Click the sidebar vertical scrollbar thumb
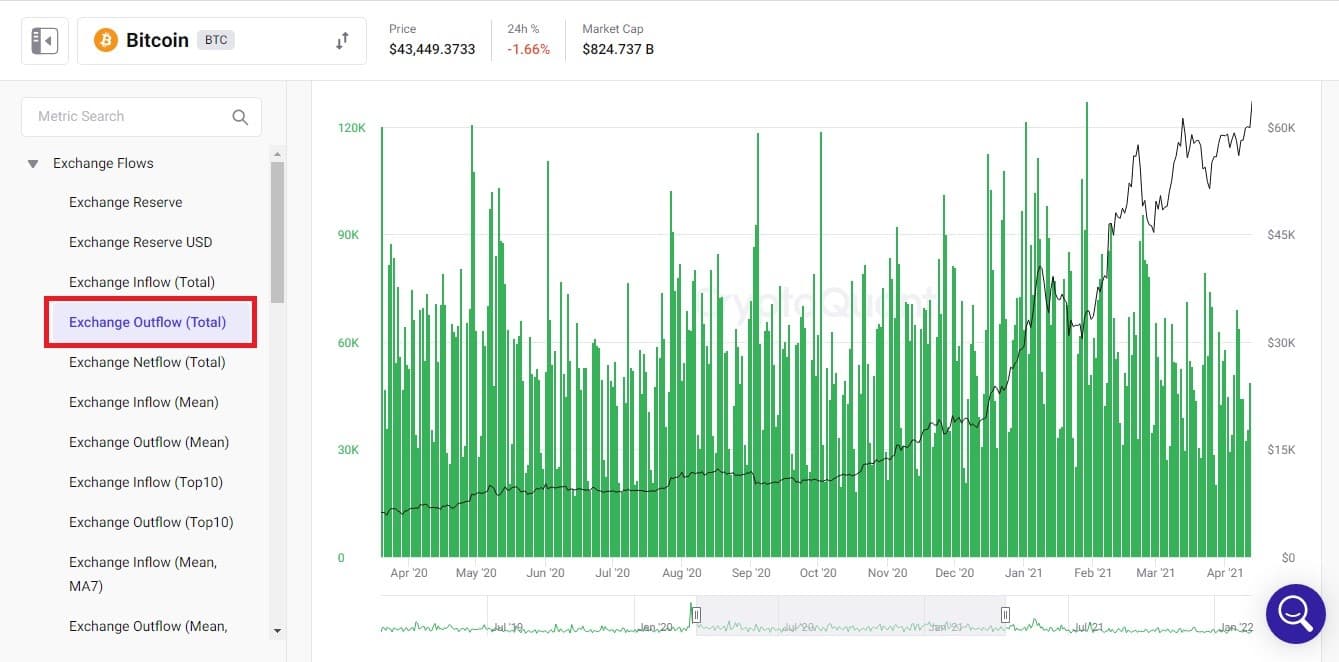 click(x=277, y=232)
